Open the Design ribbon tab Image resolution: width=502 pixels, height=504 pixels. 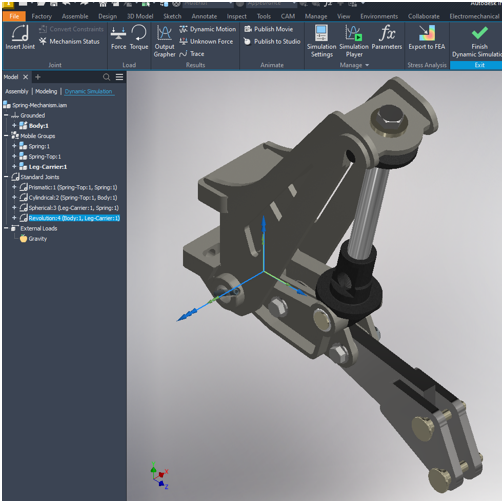click(x=108, y=16)
